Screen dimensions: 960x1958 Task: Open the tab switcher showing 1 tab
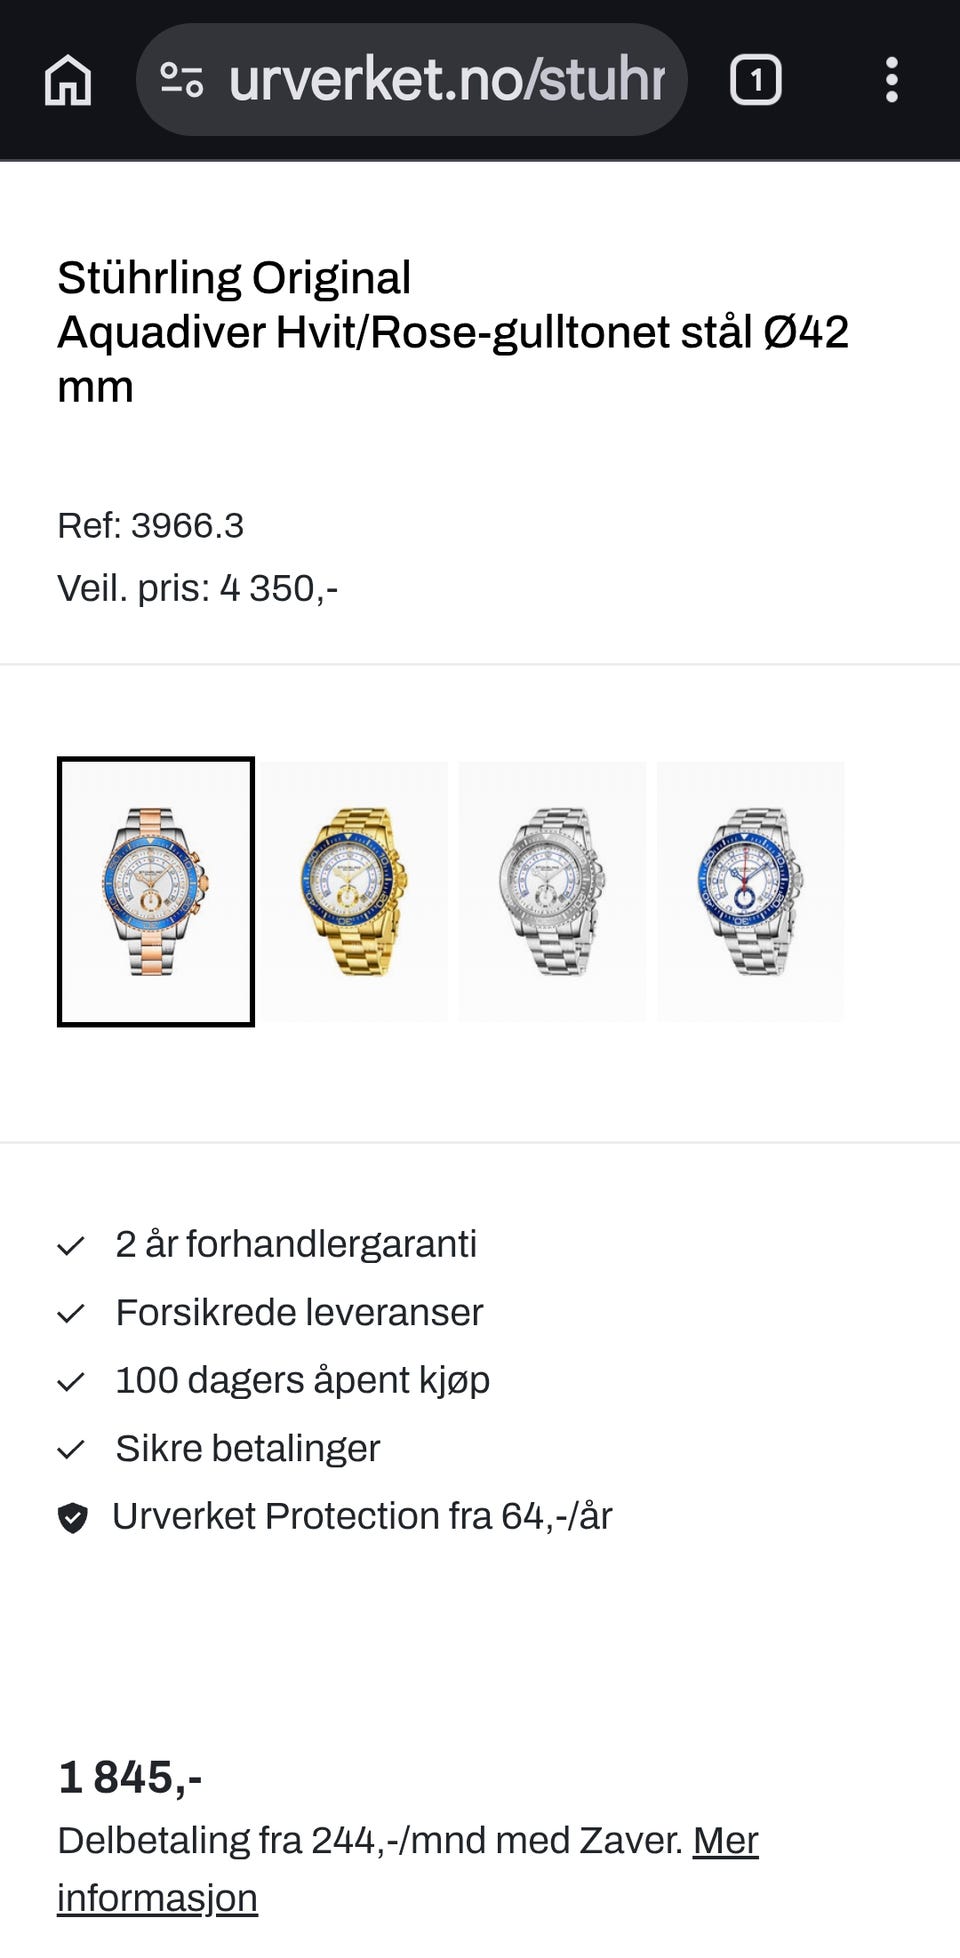tap(756, 80)
